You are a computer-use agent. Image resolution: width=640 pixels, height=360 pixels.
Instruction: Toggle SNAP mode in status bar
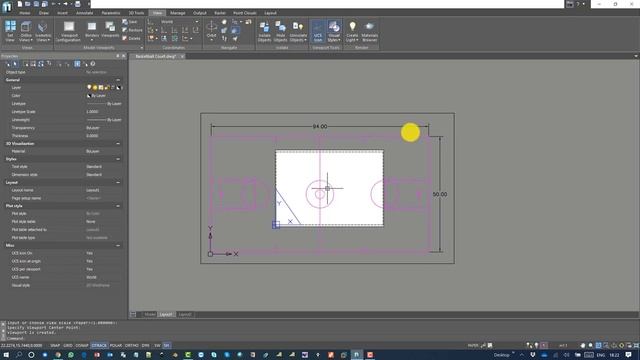[55, 346]
